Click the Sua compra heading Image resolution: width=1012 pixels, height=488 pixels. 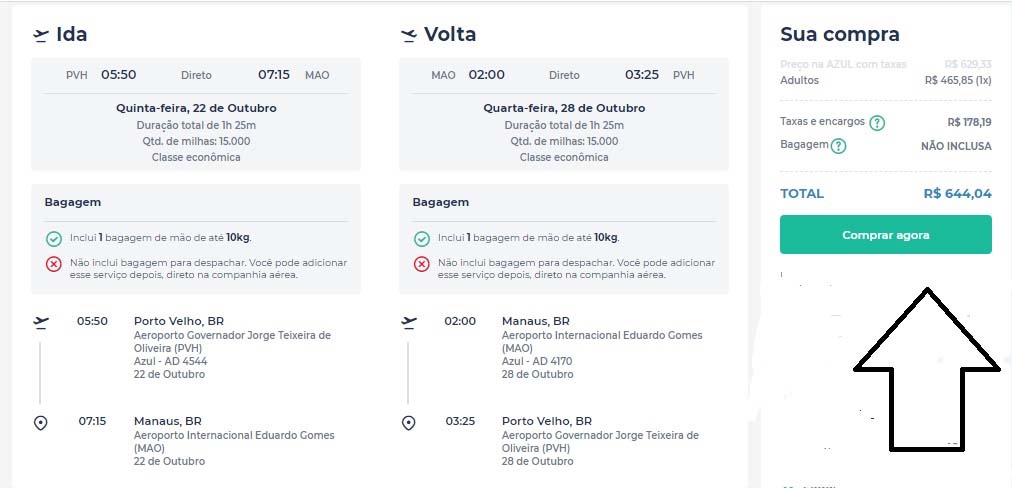(x=839, y=35)
